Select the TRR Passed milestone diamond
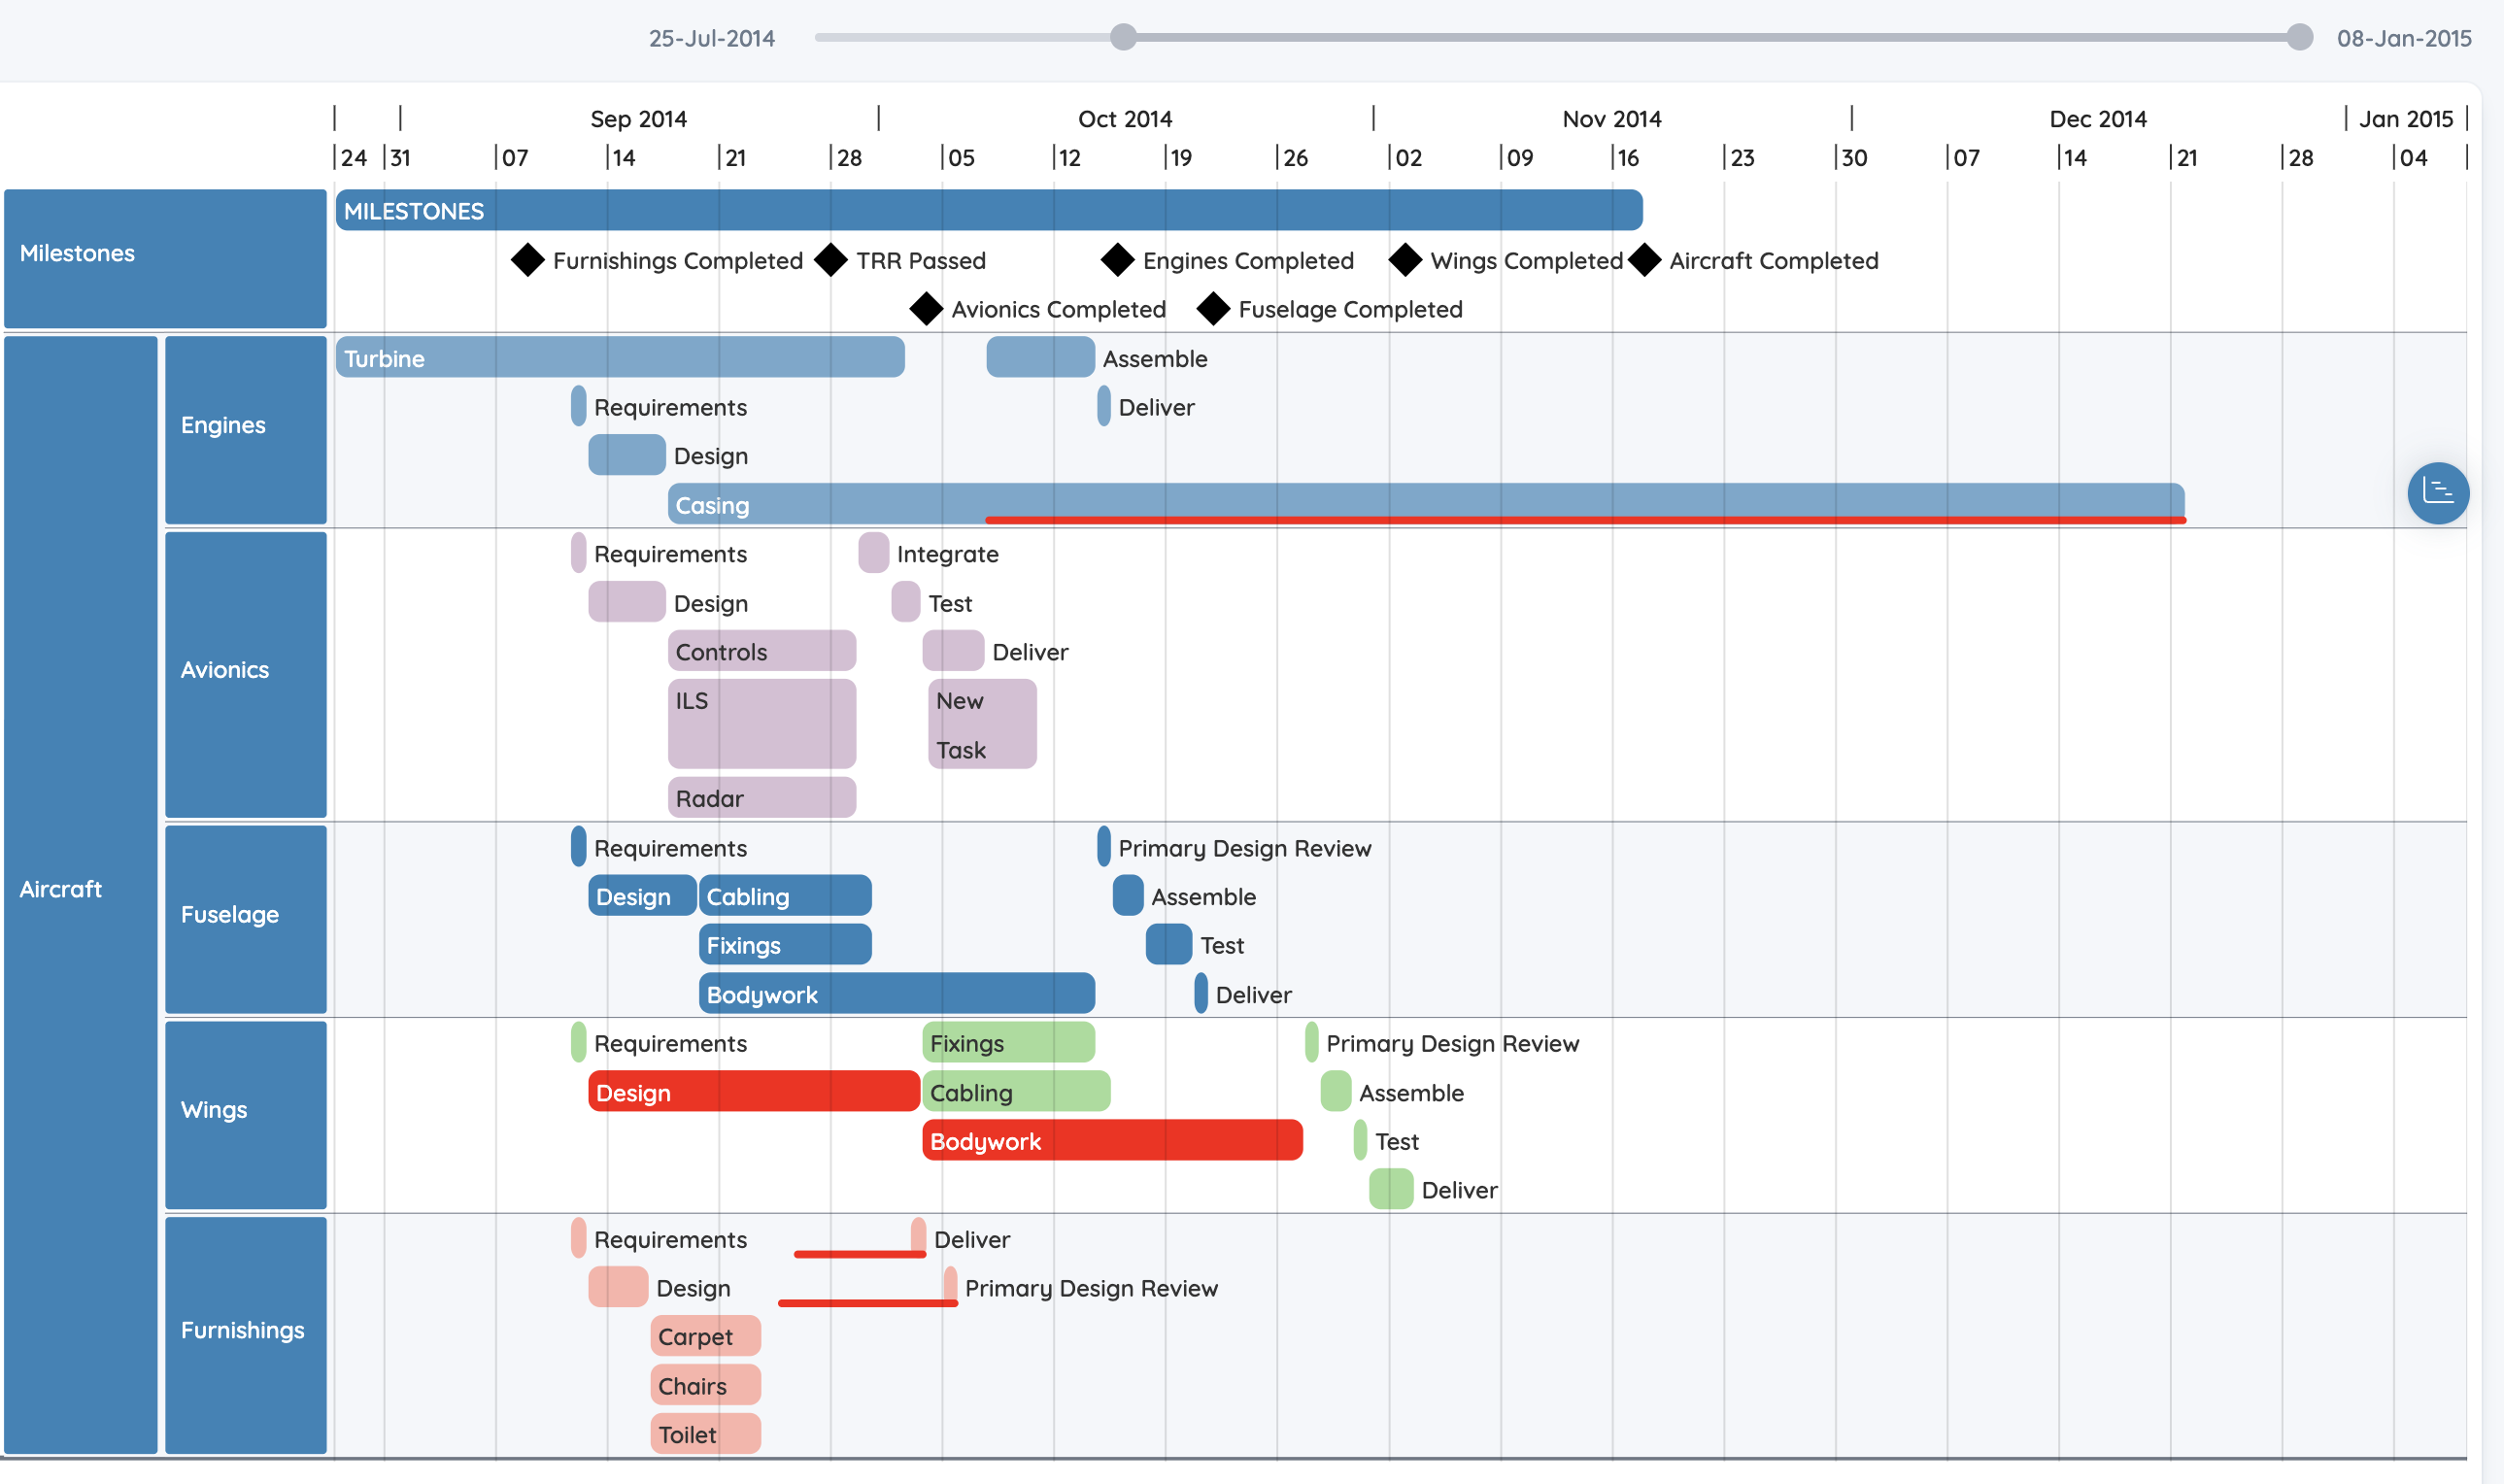This screenshot has width=2504, height=1484. pyautogui.click(x=831, y=260)
